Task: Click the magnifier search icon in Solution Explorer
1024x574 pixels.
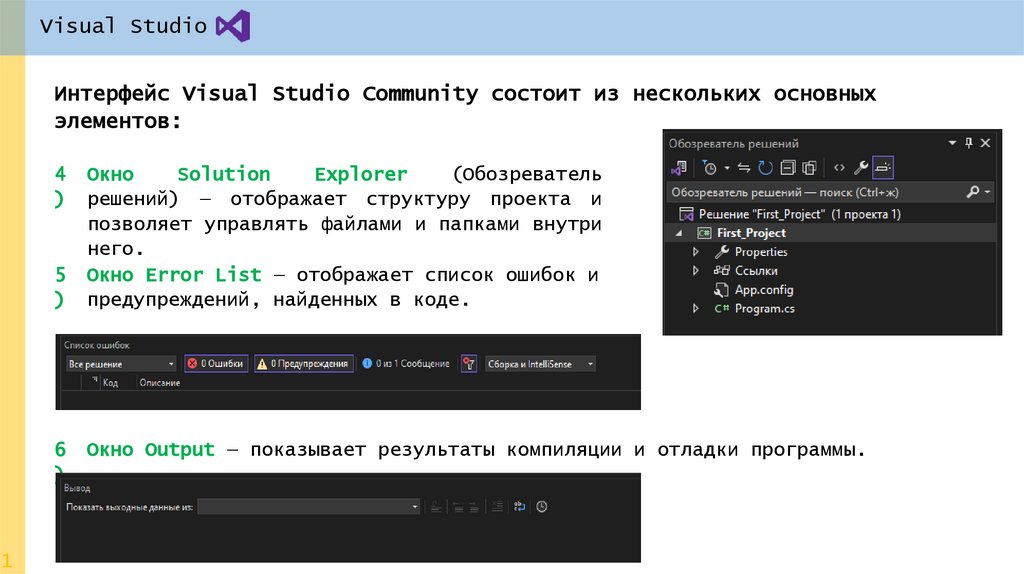Action: (973, 192)
